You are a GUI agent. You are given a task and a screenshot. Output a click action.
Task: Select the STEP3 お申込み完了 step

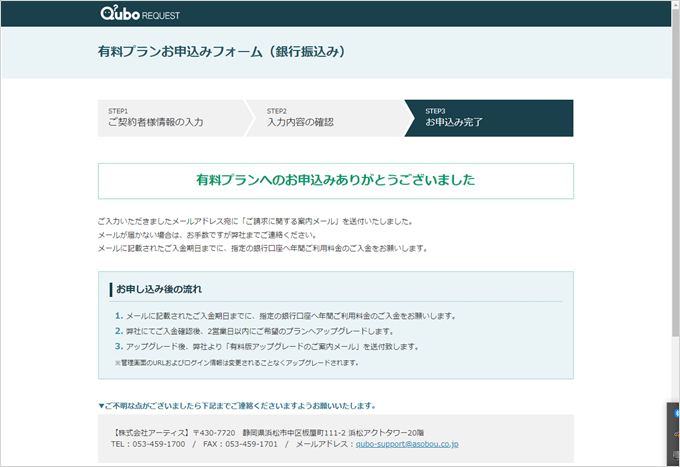(489, 118)
